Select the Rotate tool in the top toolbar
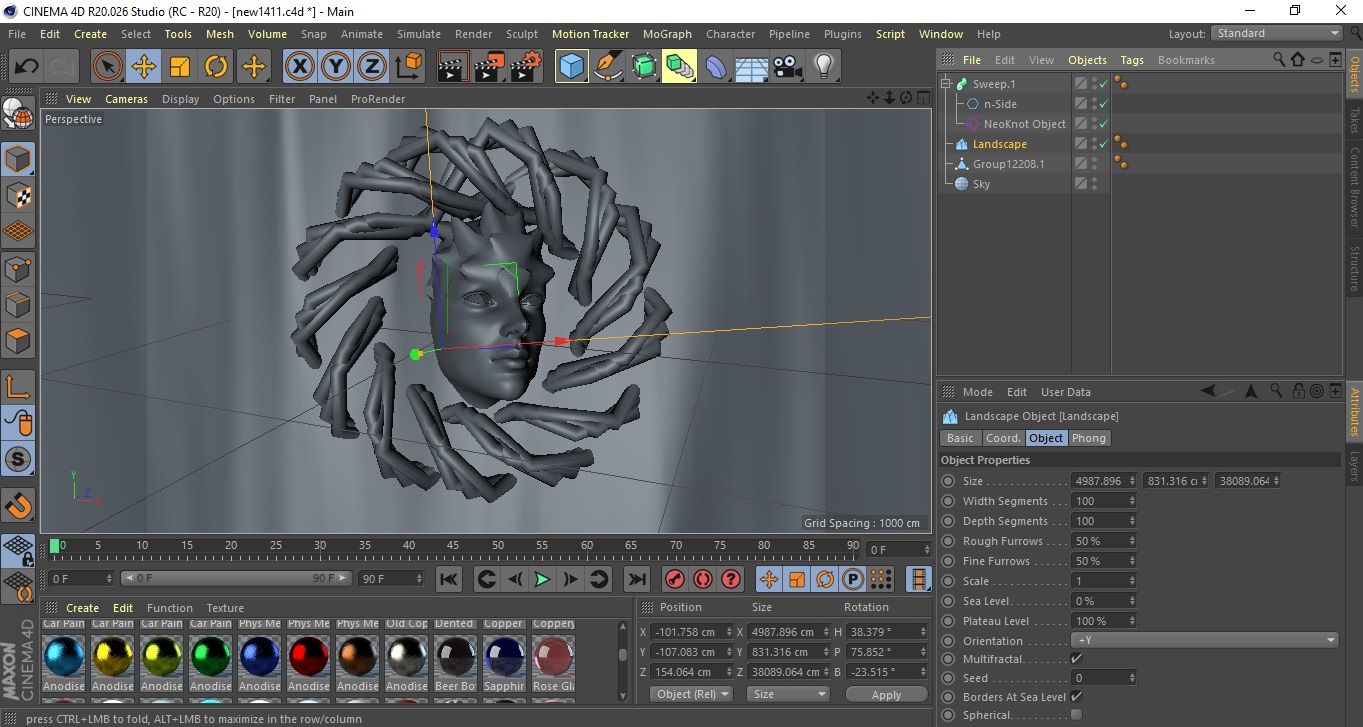This screenshot has height=727, width=1363. tap(216, 67)
